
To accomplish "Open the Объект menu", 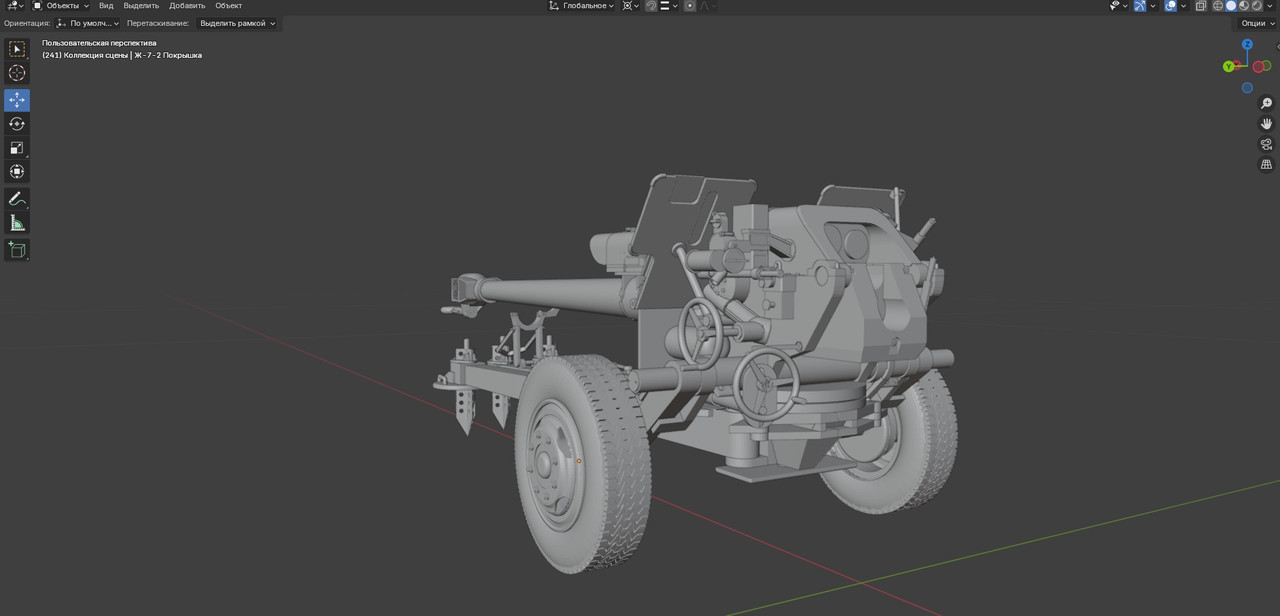I will (228, 5).
